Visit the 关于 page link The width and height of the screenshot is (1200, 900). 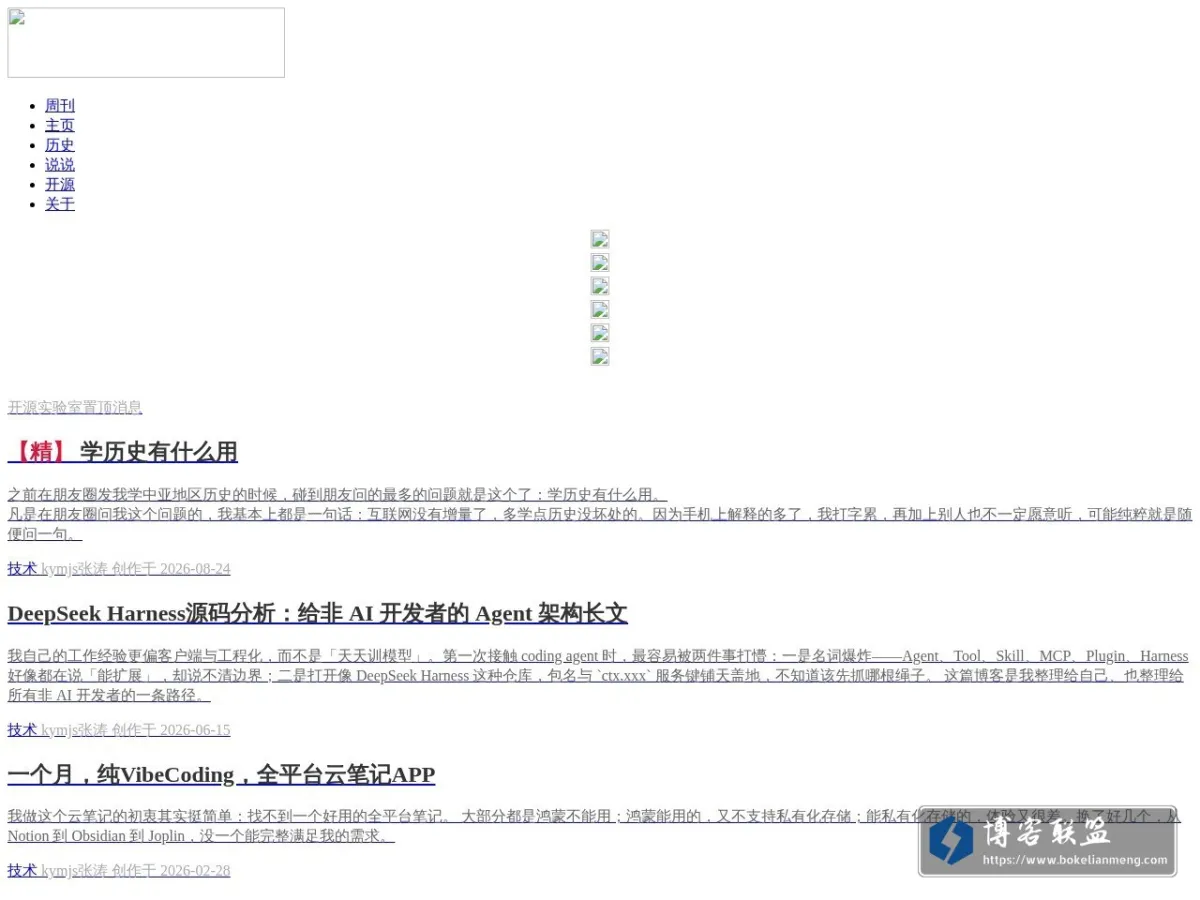pos(60,204)
